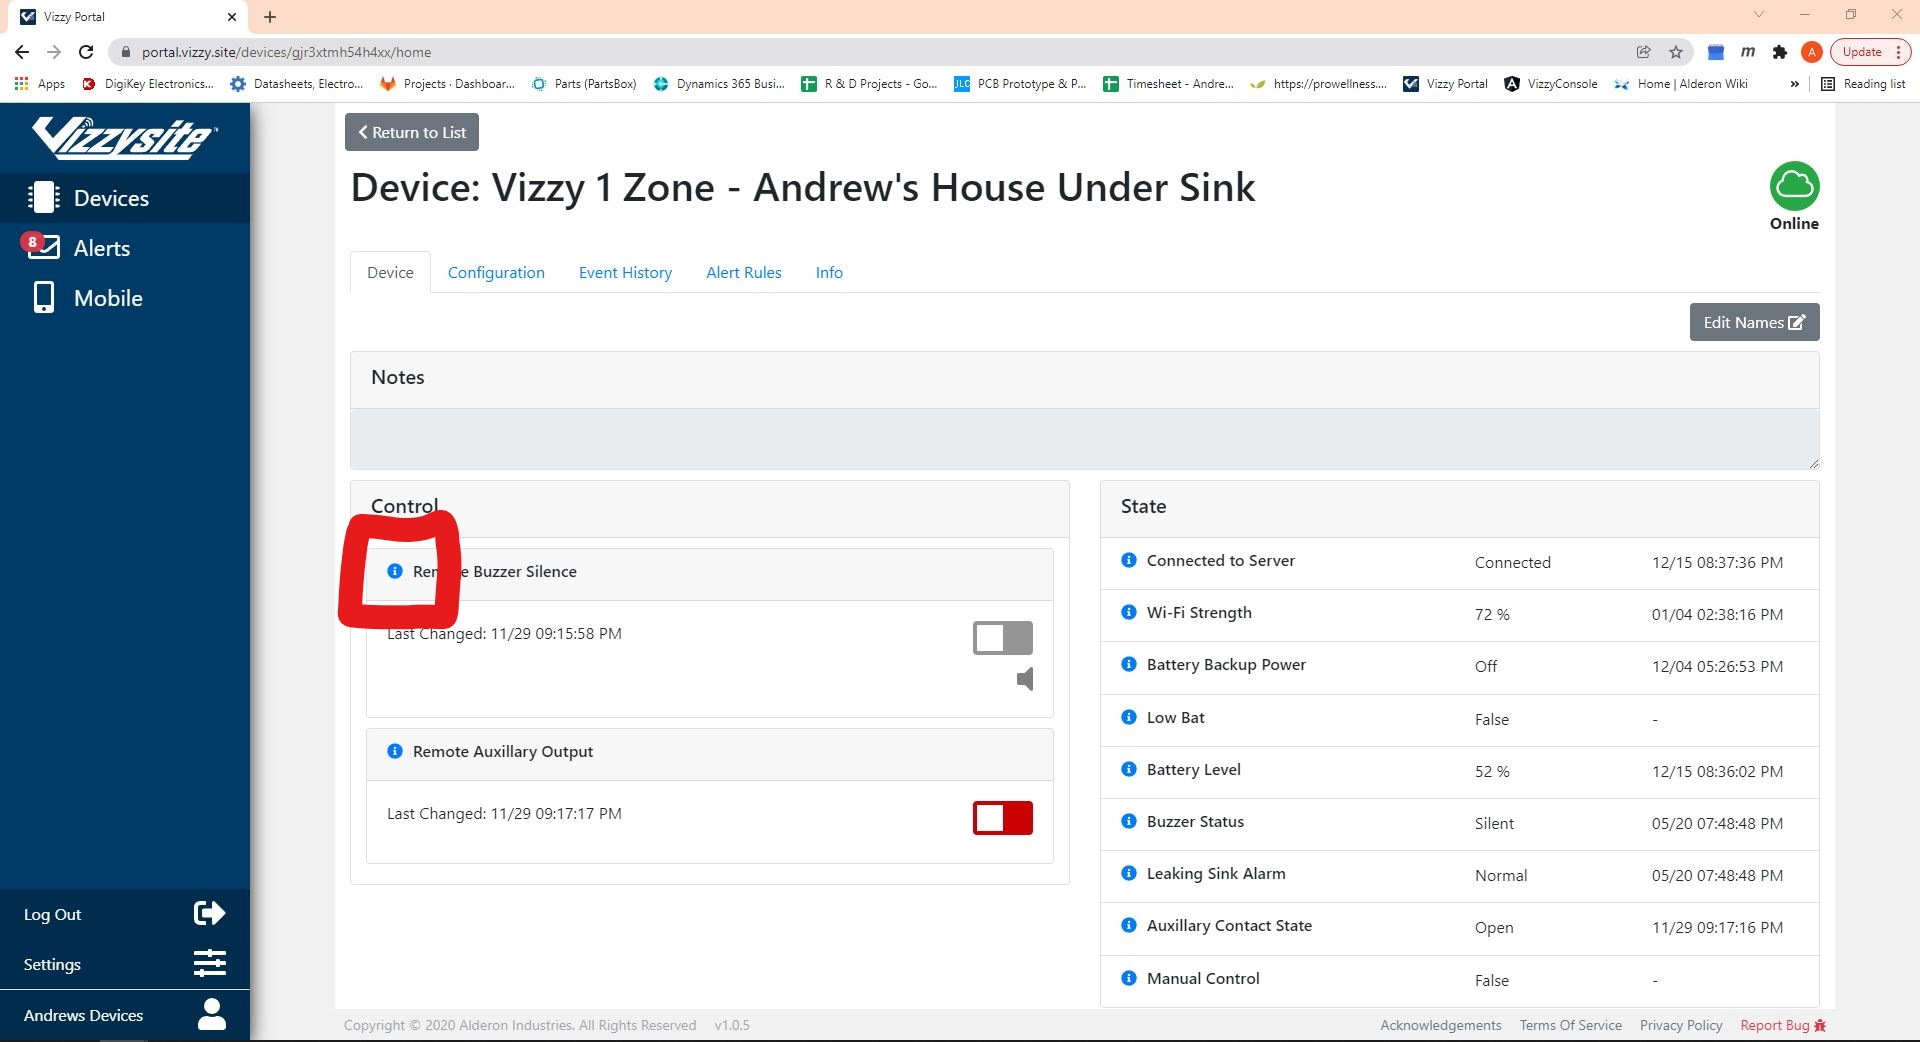Open the Timesheet bookmark

pyautogui.click(x=1168, y=84)
